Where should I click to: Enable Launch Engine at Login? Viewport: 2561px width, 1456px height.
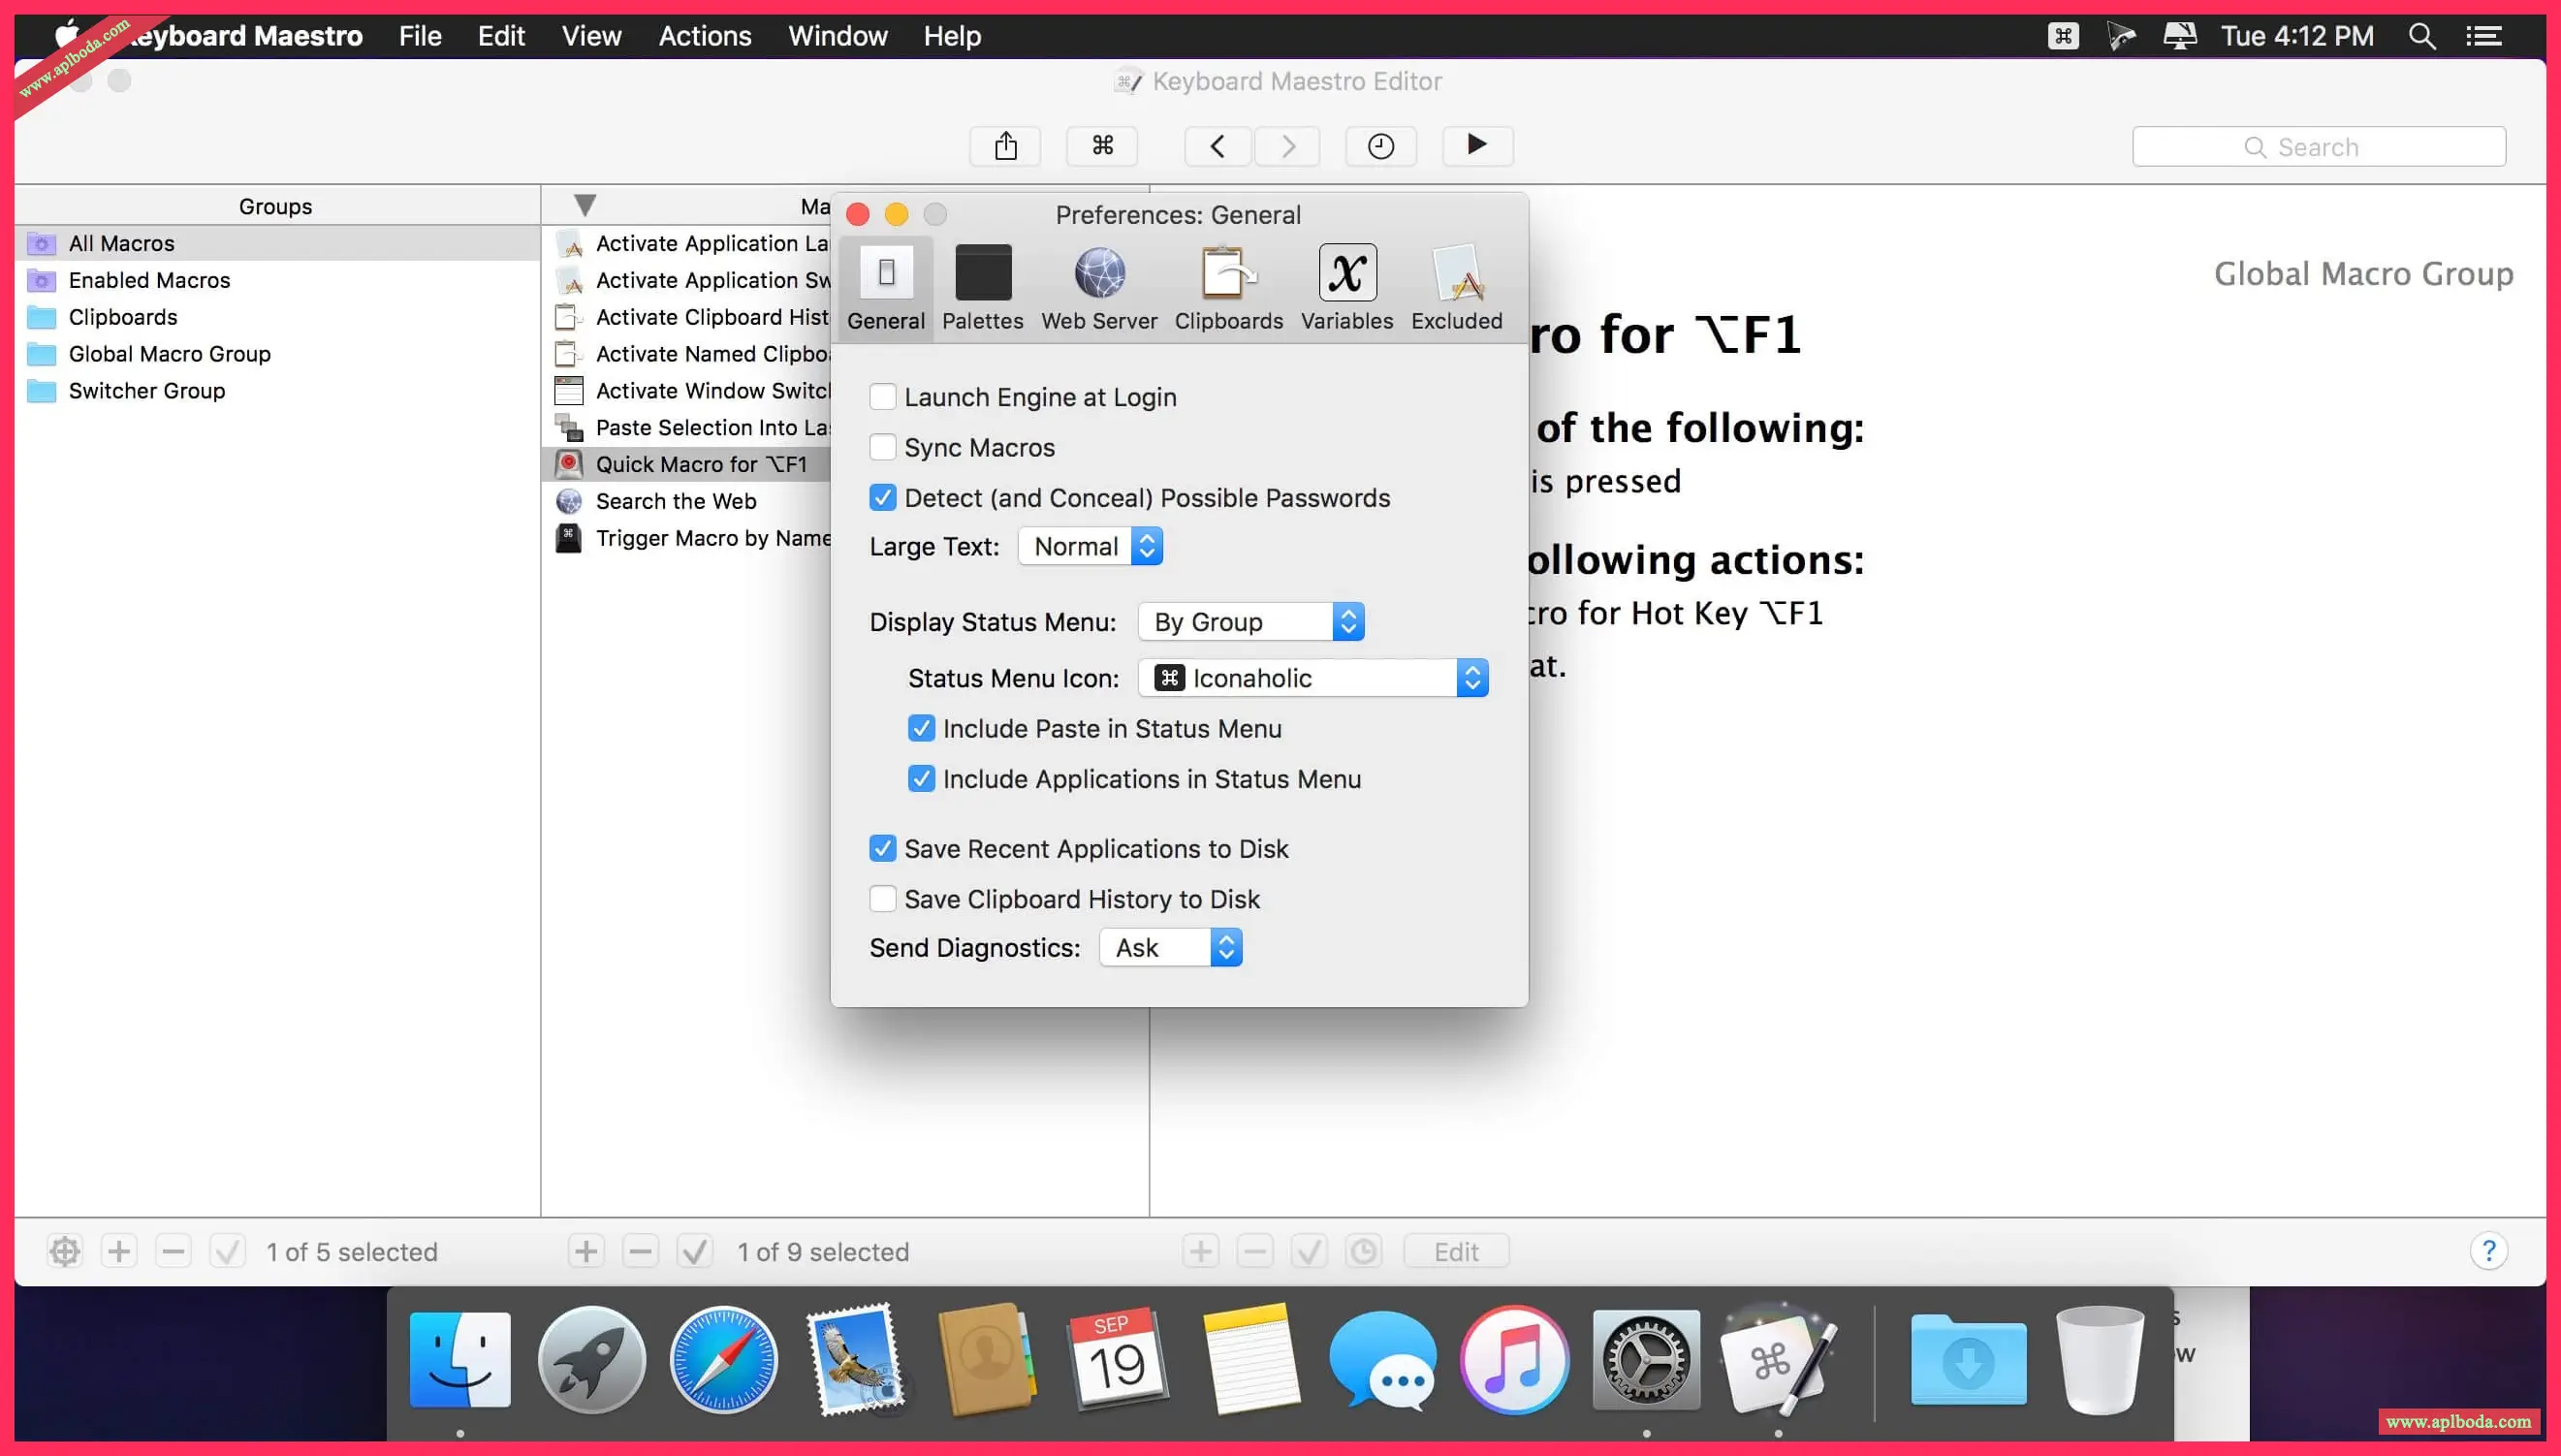(882, 397)
